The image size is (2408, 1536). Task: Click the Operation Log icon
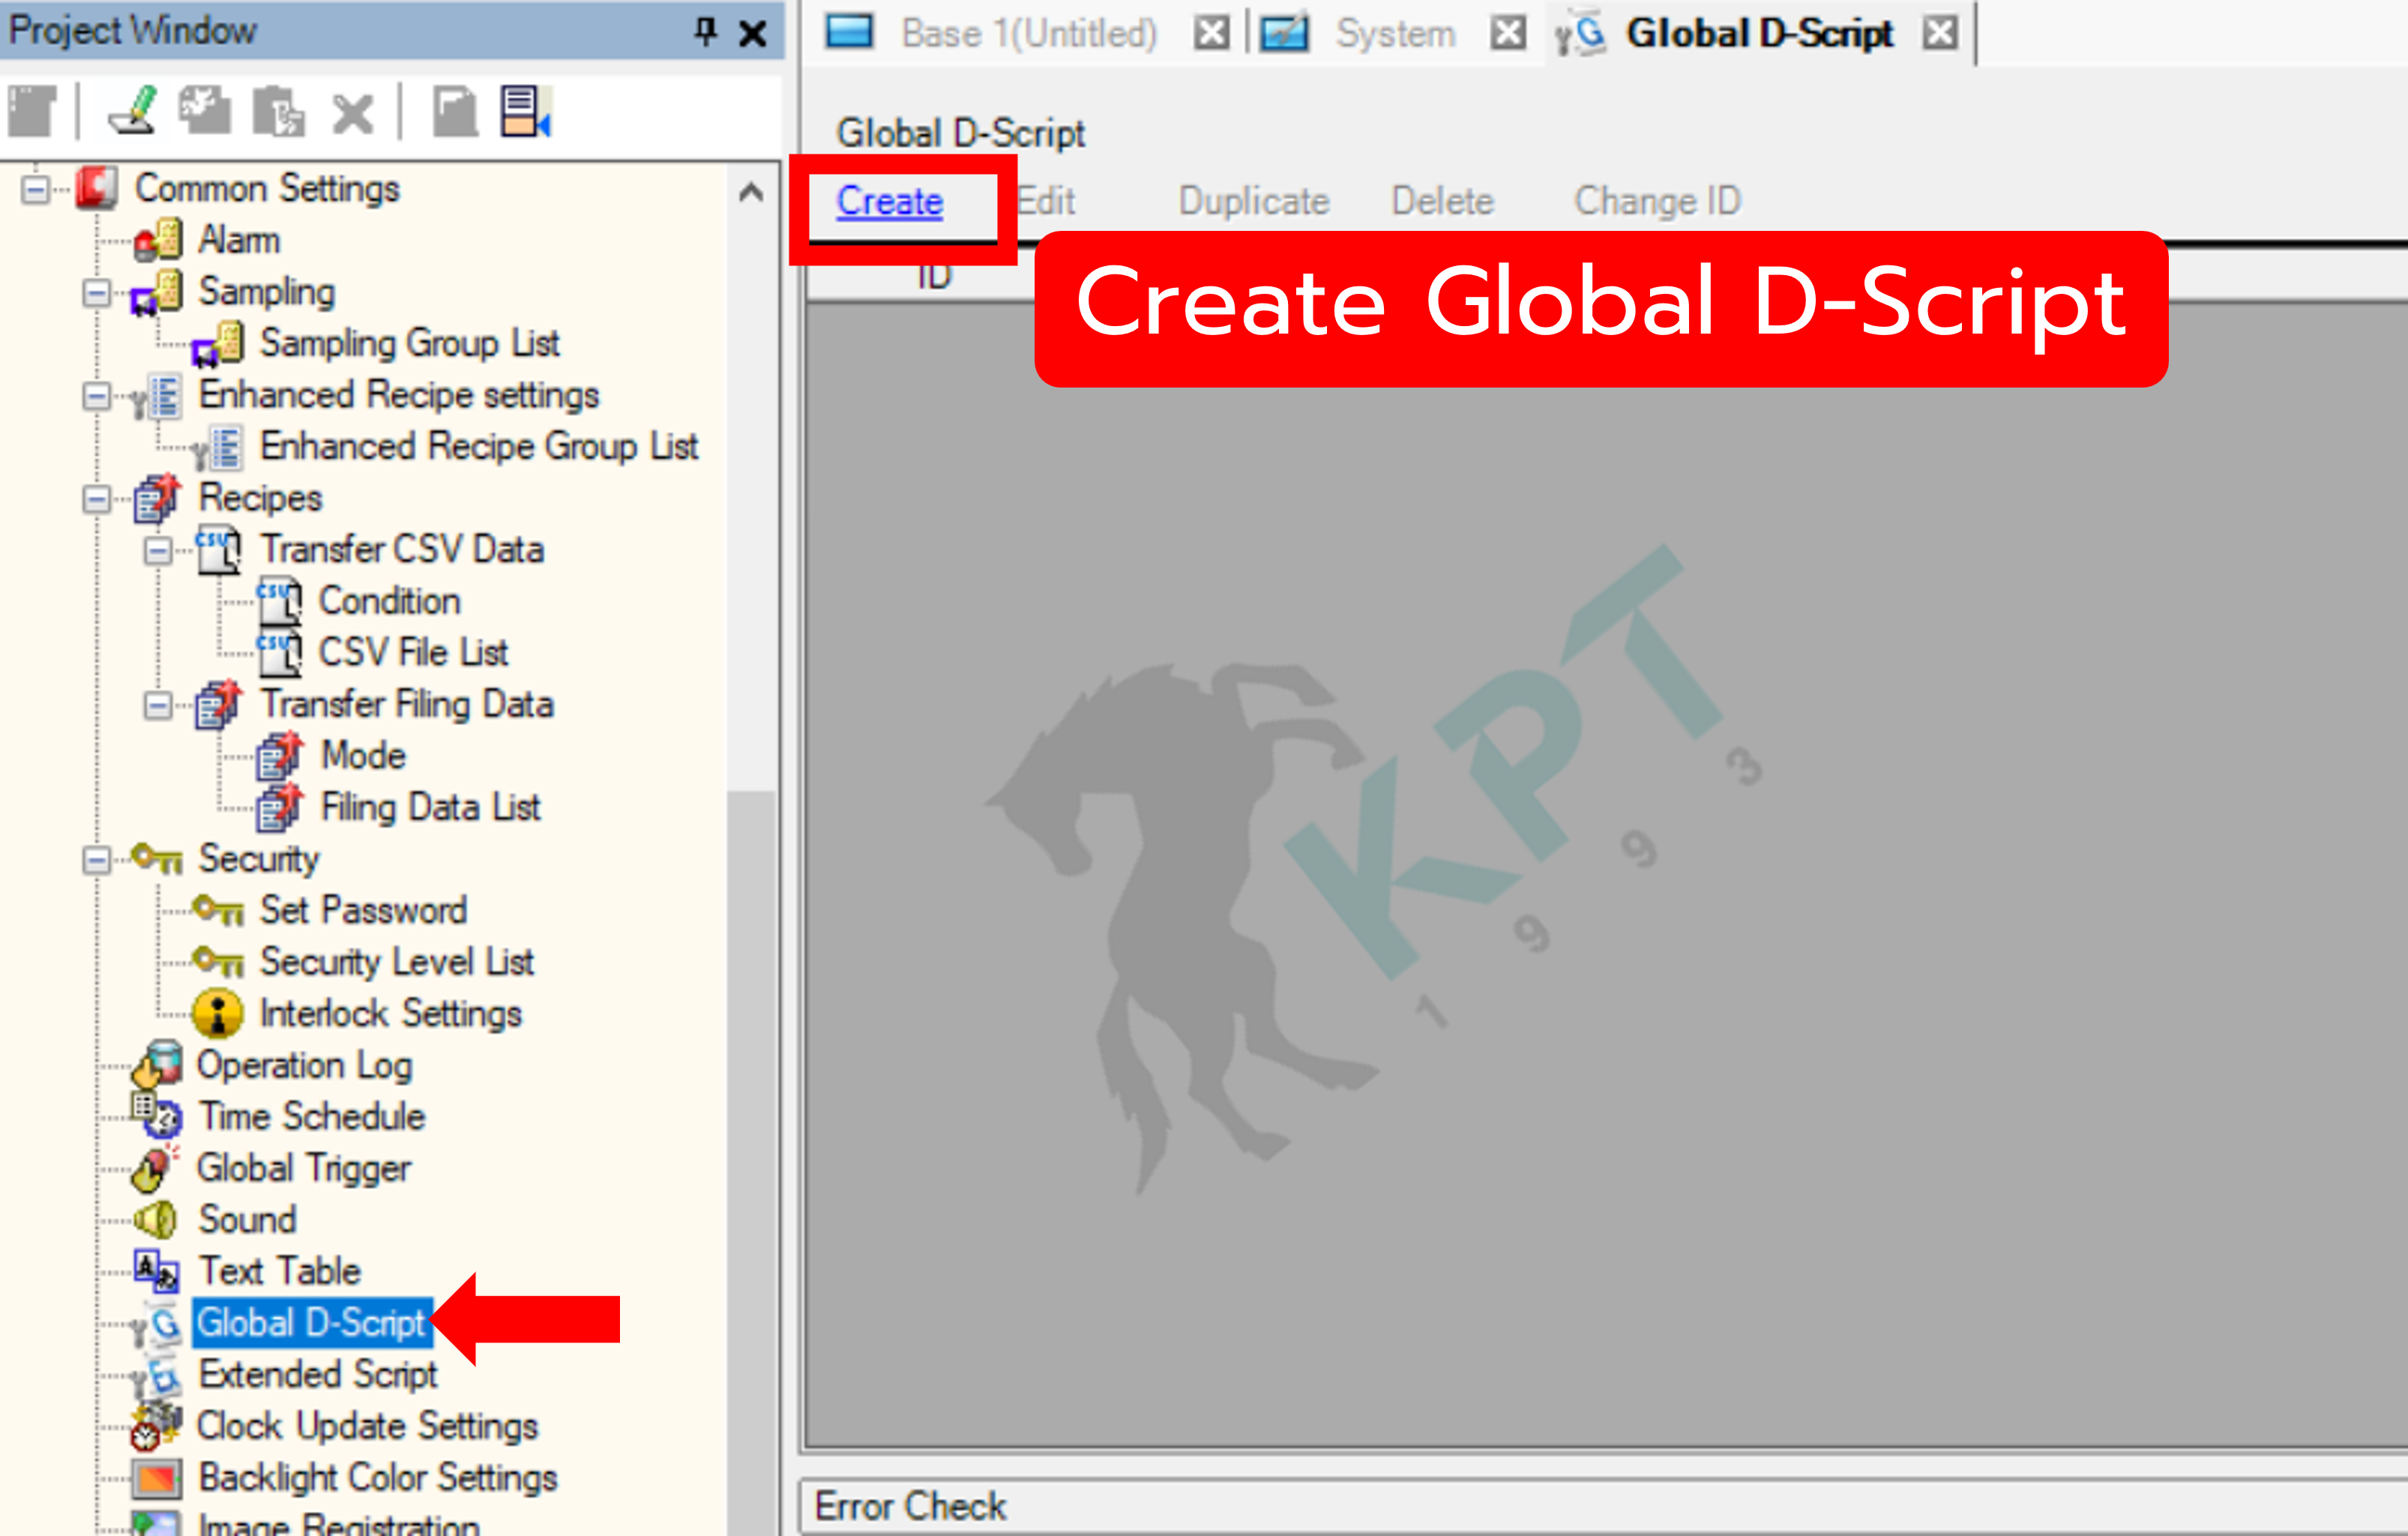pos(157,1064)
